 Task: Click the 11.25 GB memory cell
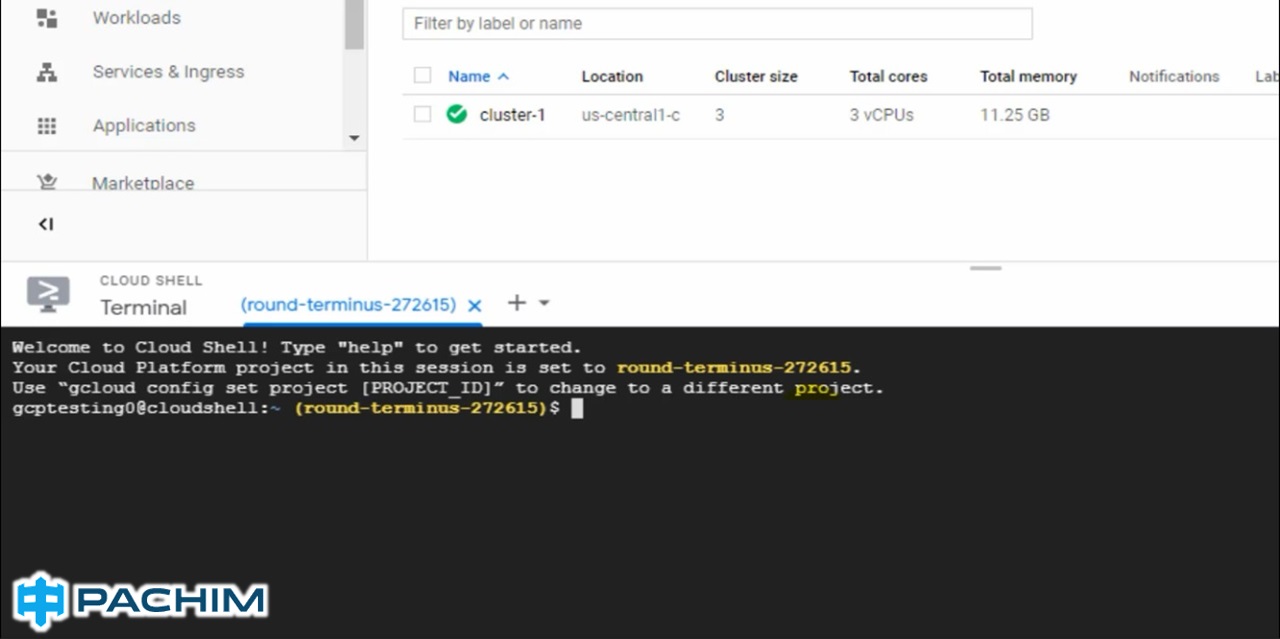pyautogui.click(x=1015, y=115)
